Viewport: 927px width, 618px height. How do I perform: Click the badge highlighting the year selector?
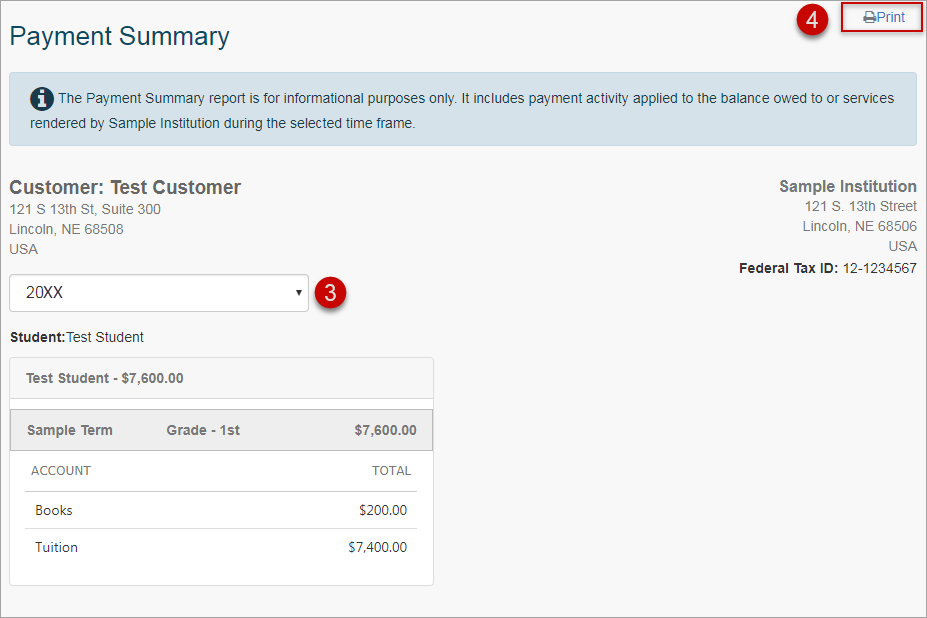(x=330, y=293)
